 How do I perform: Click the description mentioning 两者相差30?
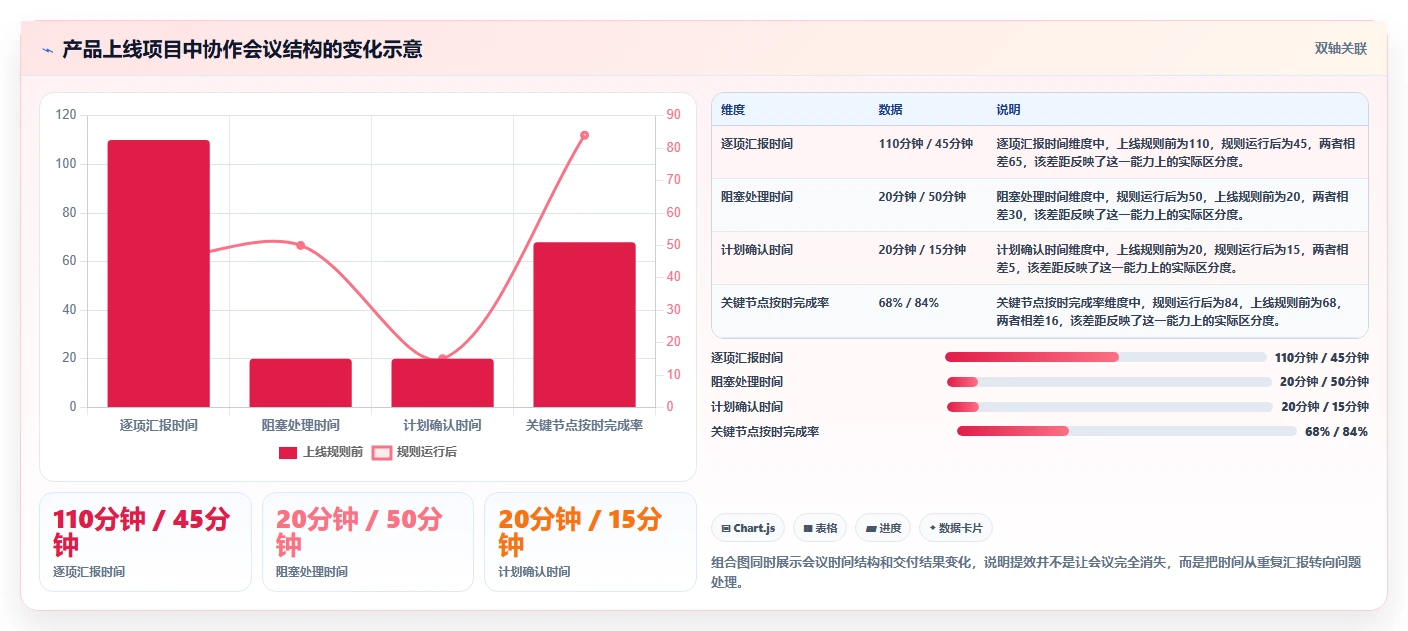[1172, 205]
